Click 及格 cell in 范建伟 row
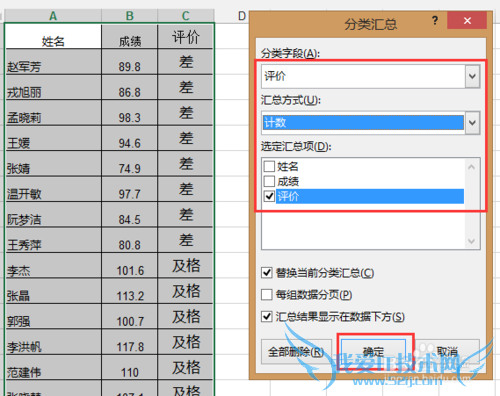Image resolution: width=500 pixels, height=396 pixels. point(185,367)
